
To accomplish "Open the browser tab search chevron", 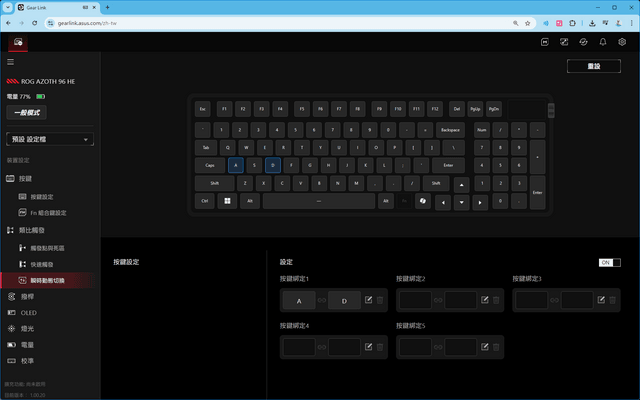I will click(x=8, y=7).
